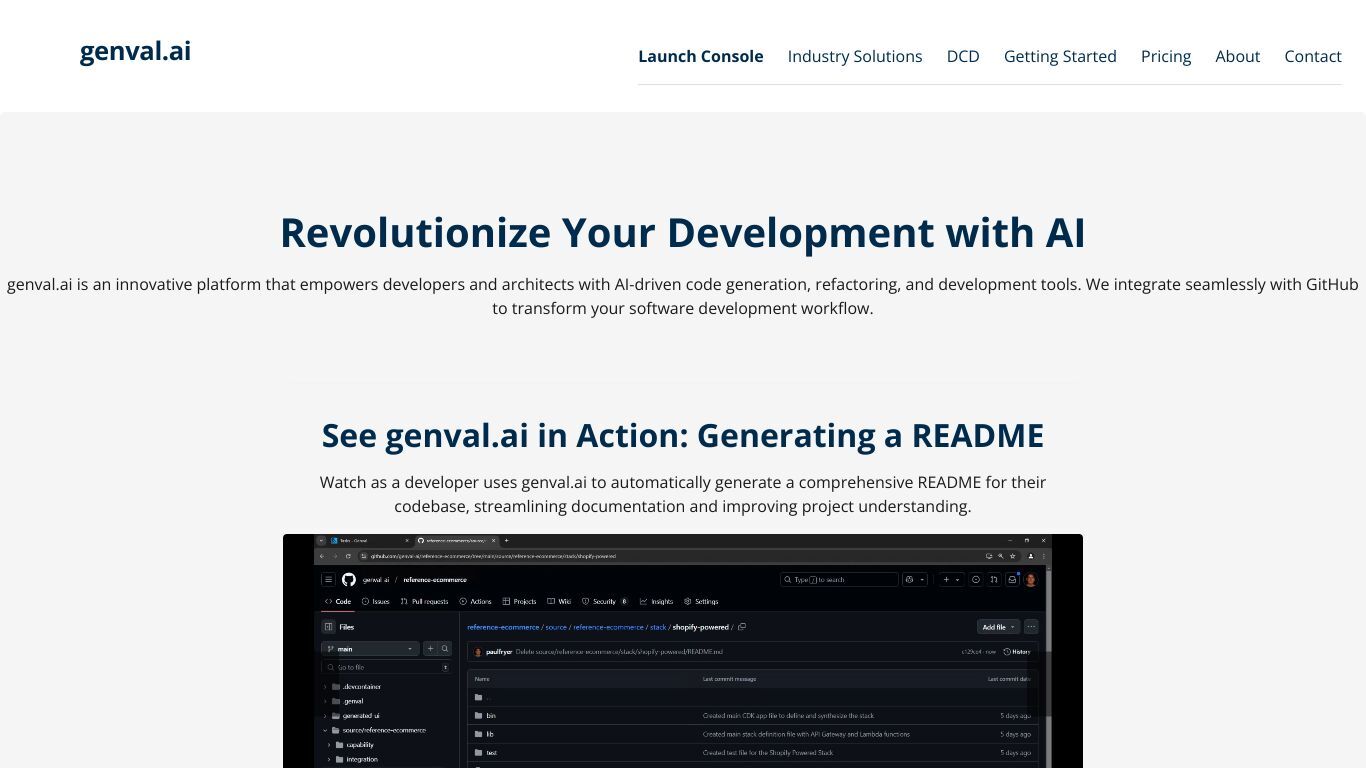Click the browser reload icon in demo video
The height and width of the screenshot is (768, 1366).
point(348,556)
